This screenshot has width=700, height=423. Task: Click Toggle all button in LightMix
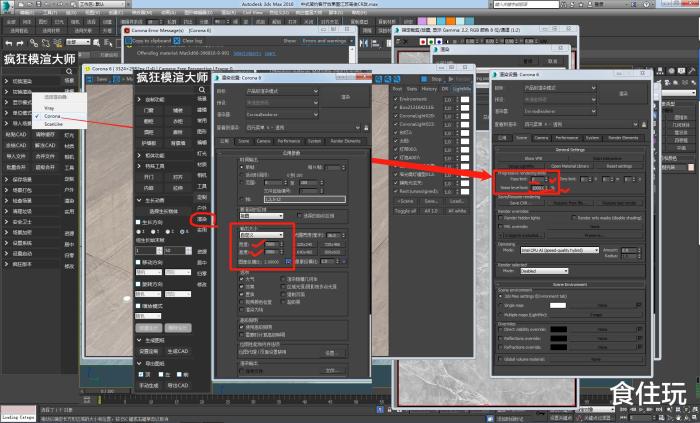pyautogui.click(x=405, y=211)
